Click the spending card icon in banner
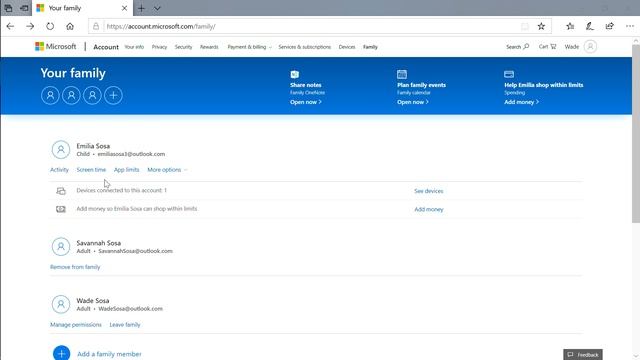This screenshot has width=640, height=360. point(509,74)
